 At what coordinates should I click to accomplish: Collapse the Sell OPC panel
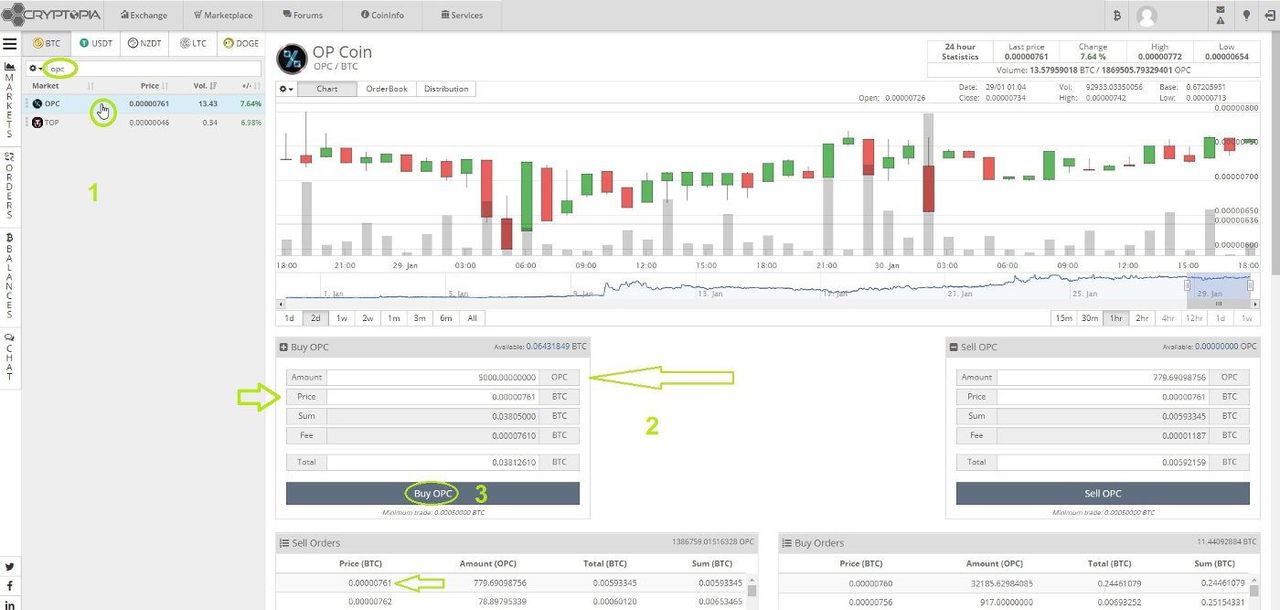point(954,347)
